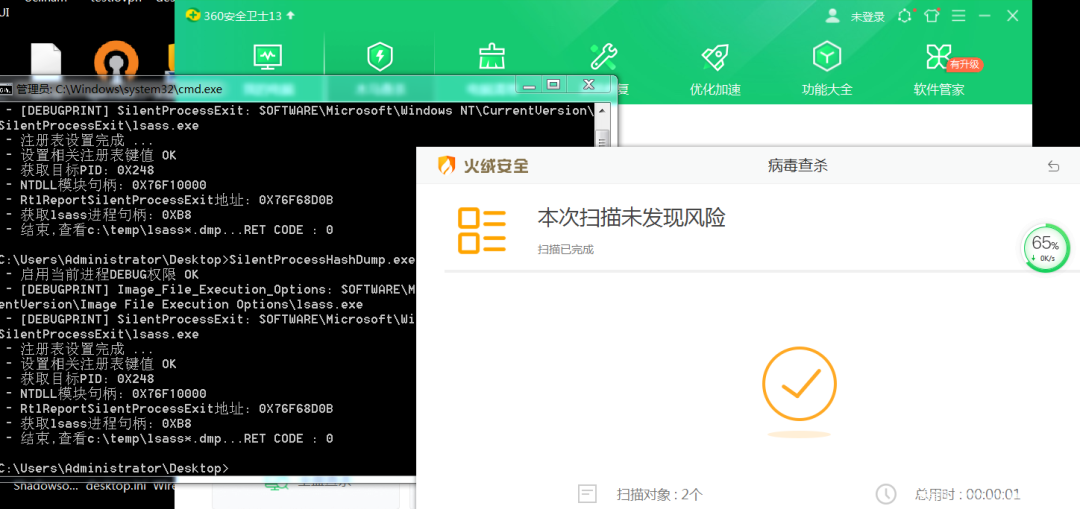The width and height of the screenshot is (1080, 509).
Task: Close the 360安全卫士 window
Action: click(1012, 15)
